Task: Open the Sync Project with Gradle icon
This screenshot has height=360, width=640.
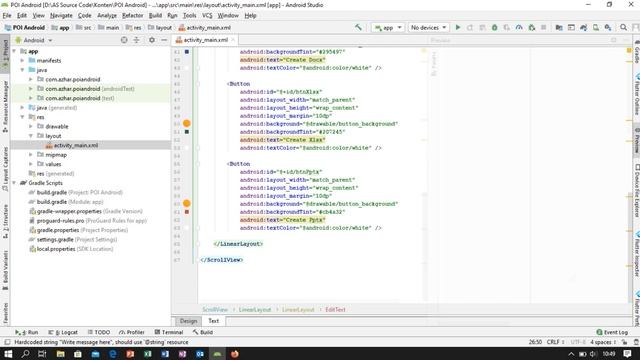Action: [584, 27]
